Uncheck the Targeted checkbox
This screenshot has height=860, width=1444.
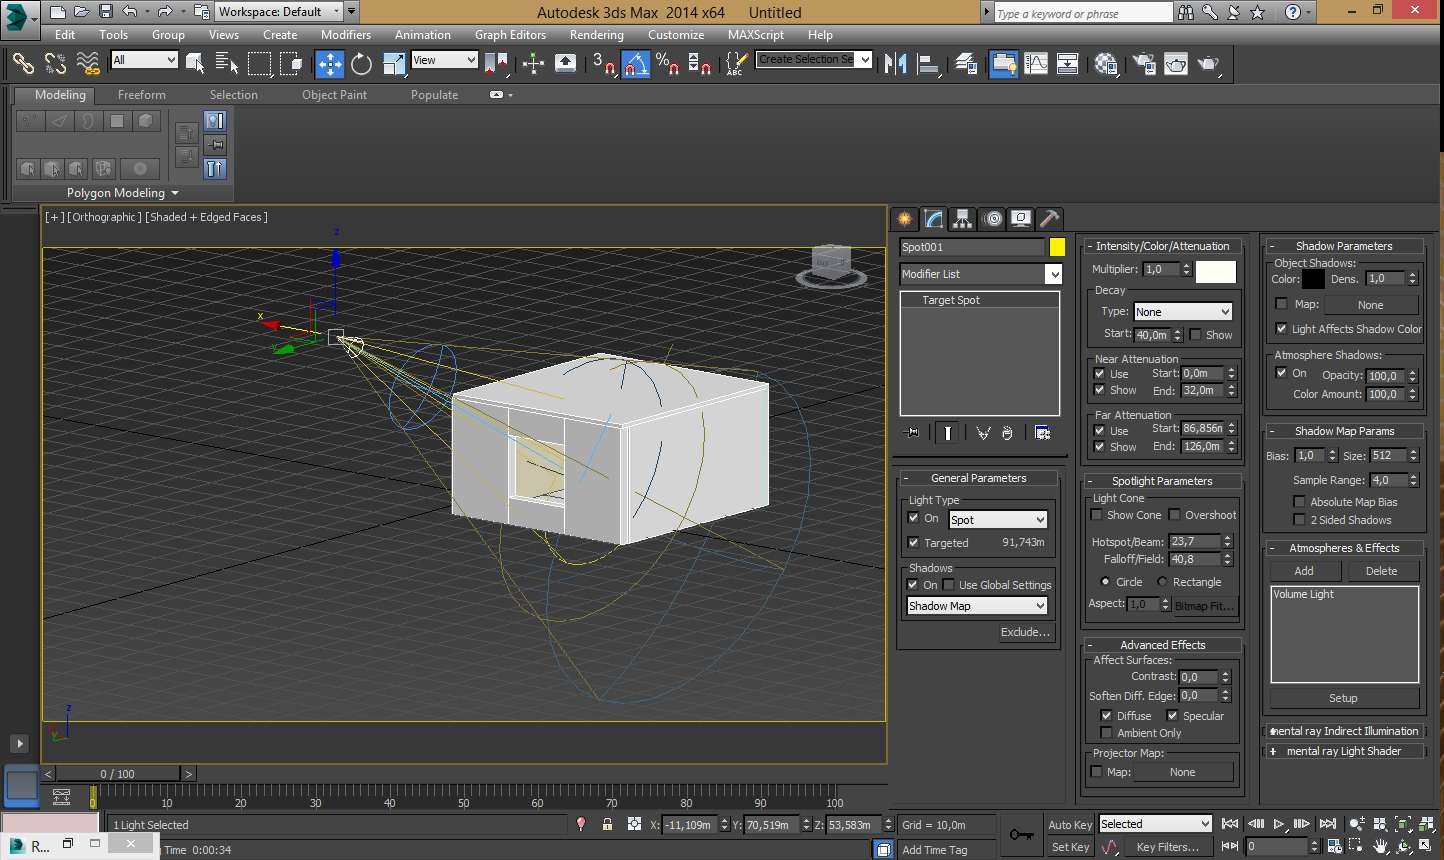click(x=913, y=542)
